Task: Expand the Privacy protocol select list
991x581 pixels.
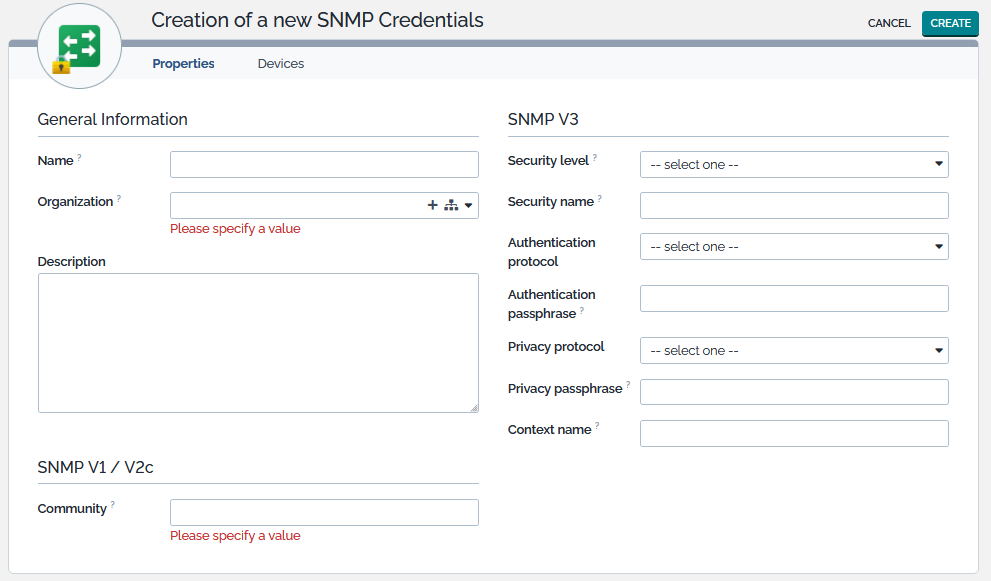Action: tap(794, 350)
